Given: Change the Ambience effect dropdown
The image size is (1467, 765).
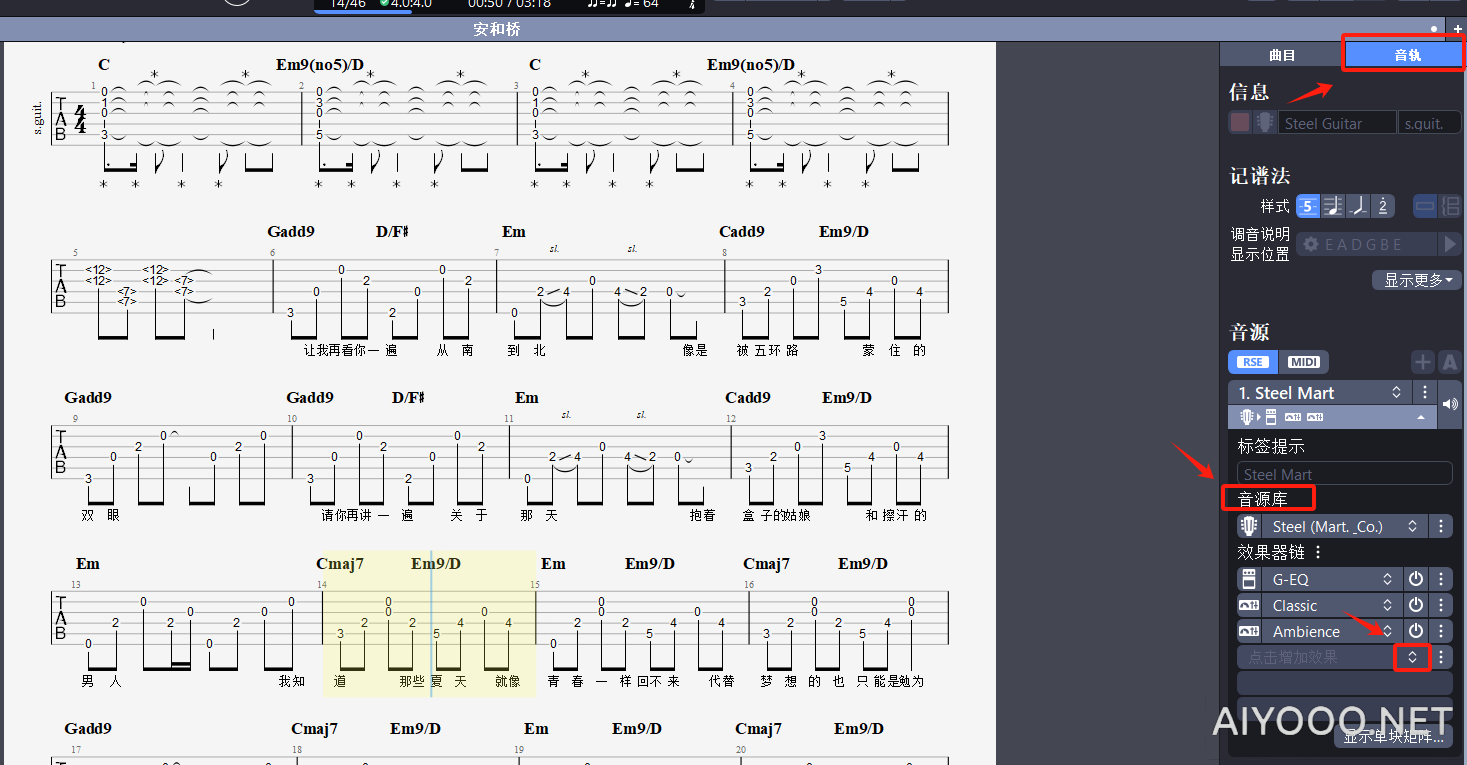Looking at the screenshot, I should tap(1332, 631).
